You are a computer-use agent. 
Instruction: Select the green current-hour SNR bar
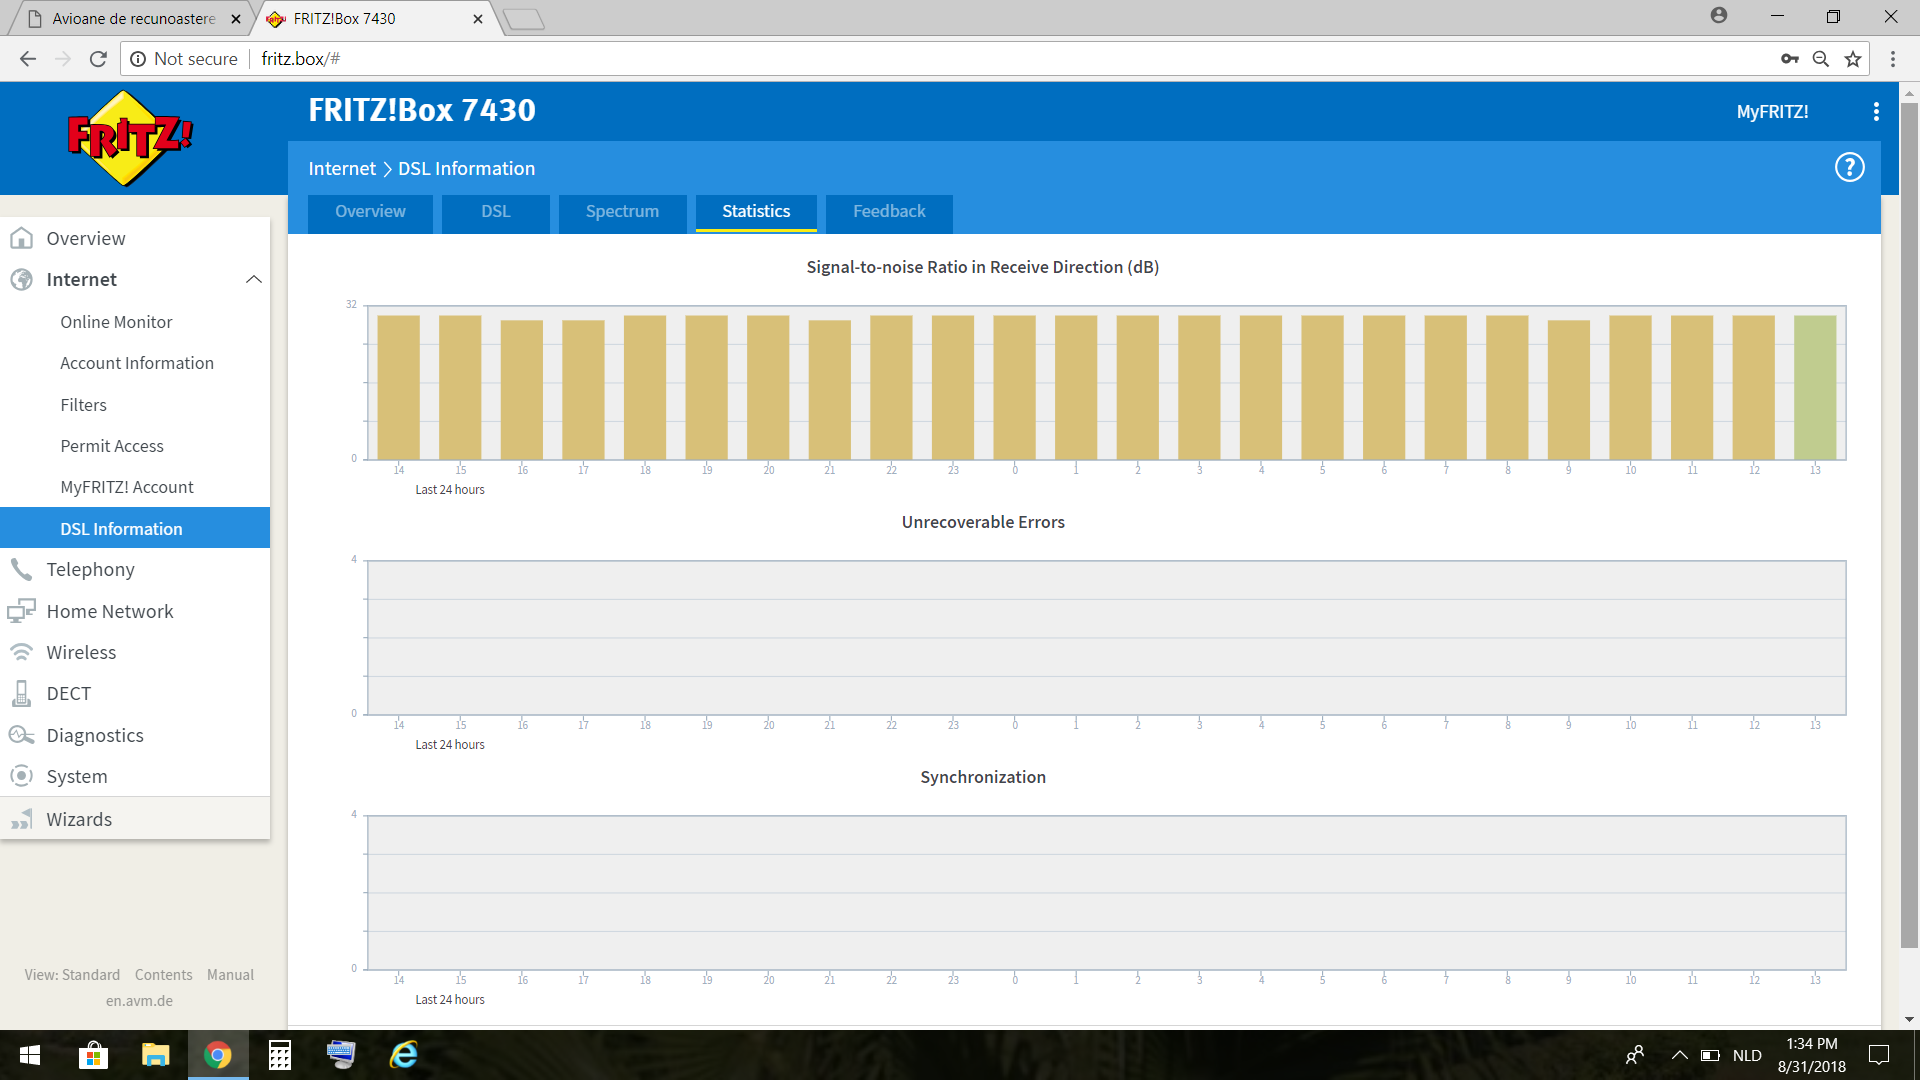[x=1814, y=388]
